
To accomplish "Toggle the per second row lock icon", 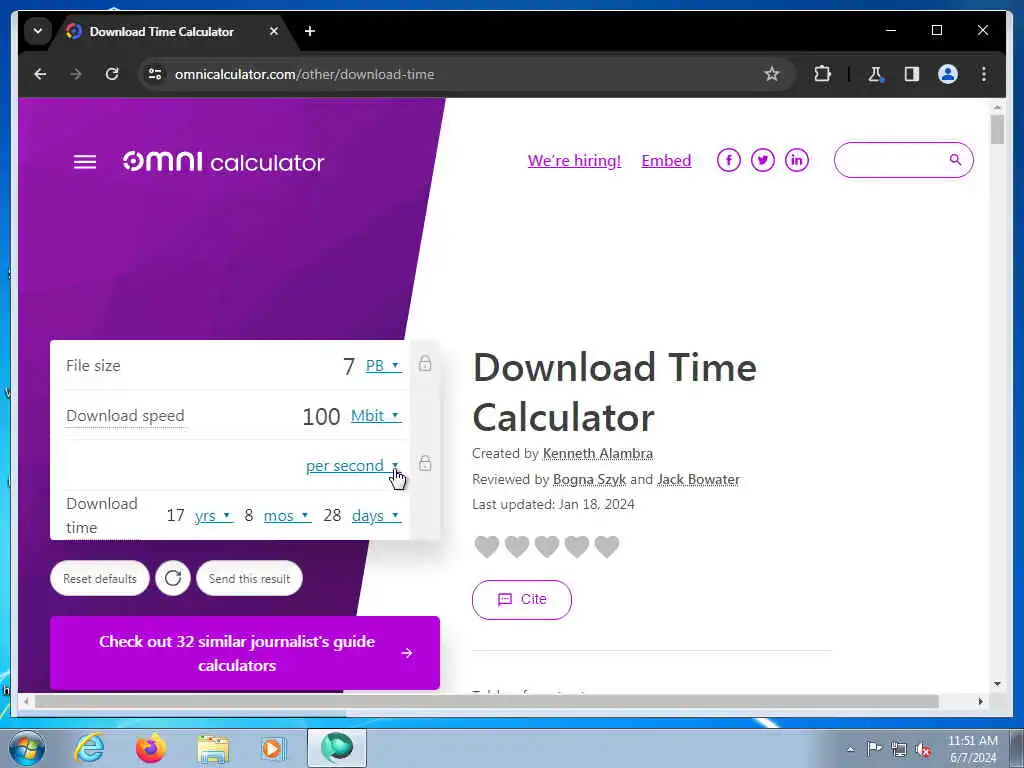I will (x=425, y=464).
